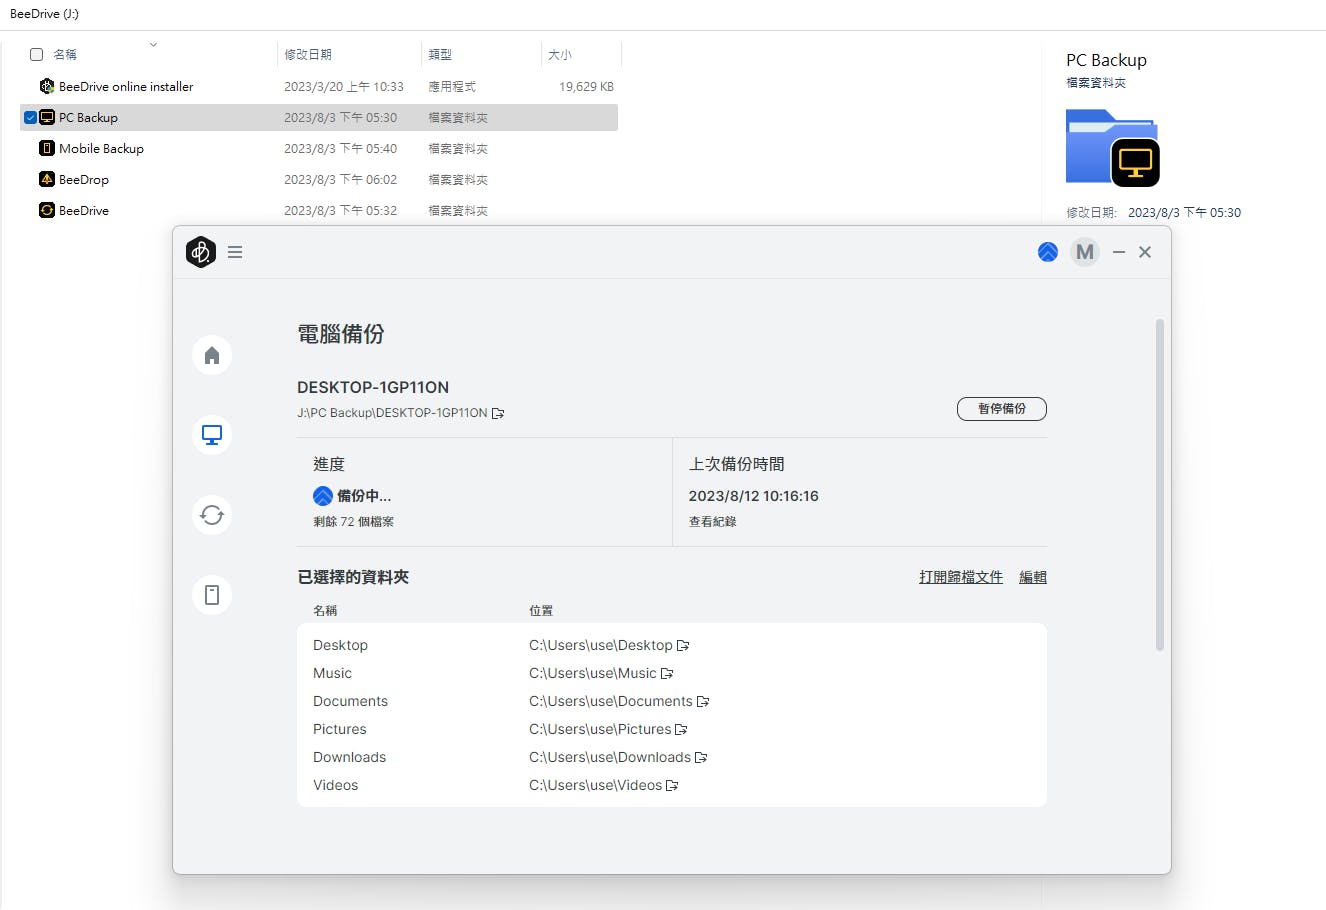Open Videos folder location icon
Viewport: 1326px width, 910px height.
[673, 785]
